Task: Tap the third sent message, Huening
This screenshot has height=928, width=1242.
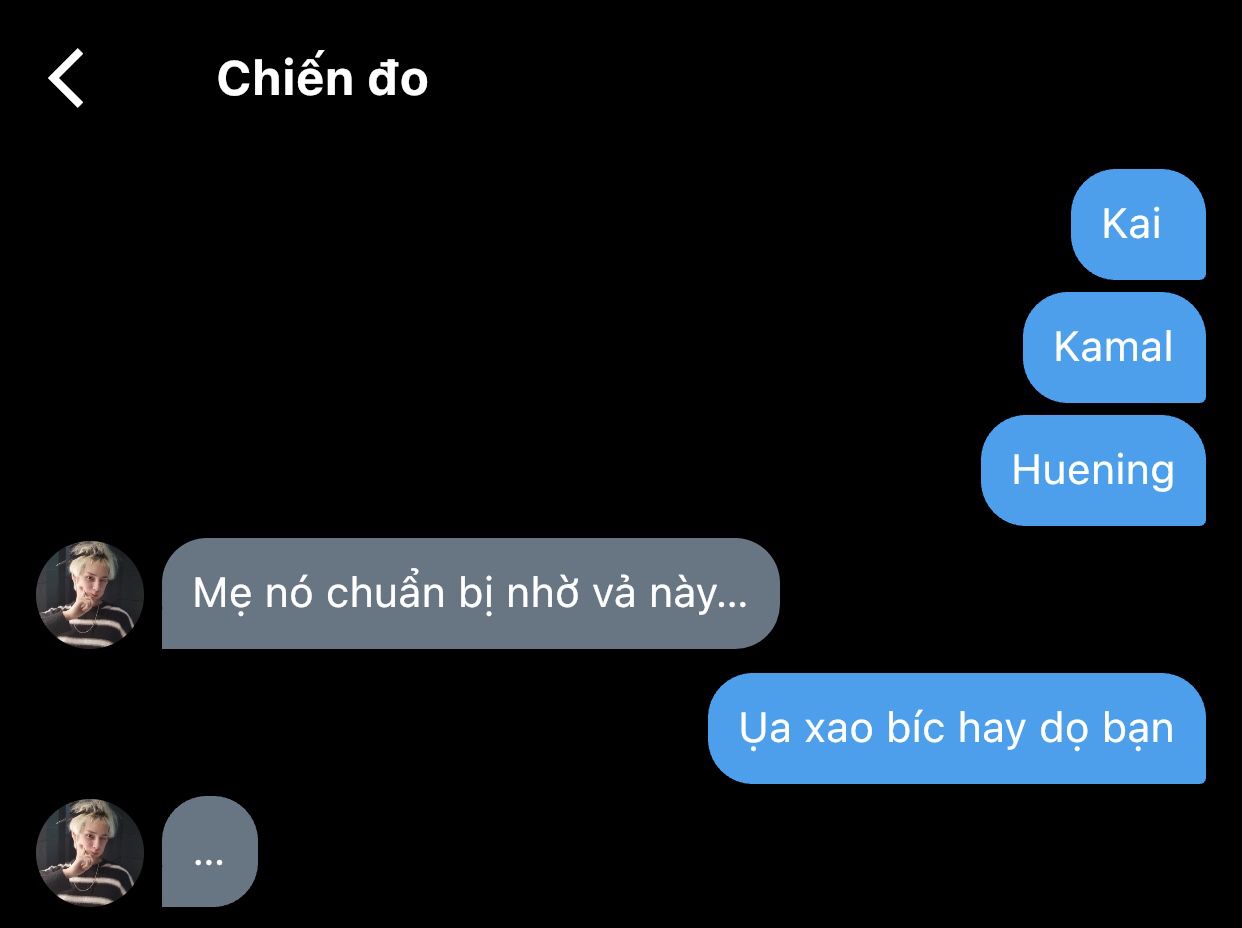Action: (x=1093, y=470)
